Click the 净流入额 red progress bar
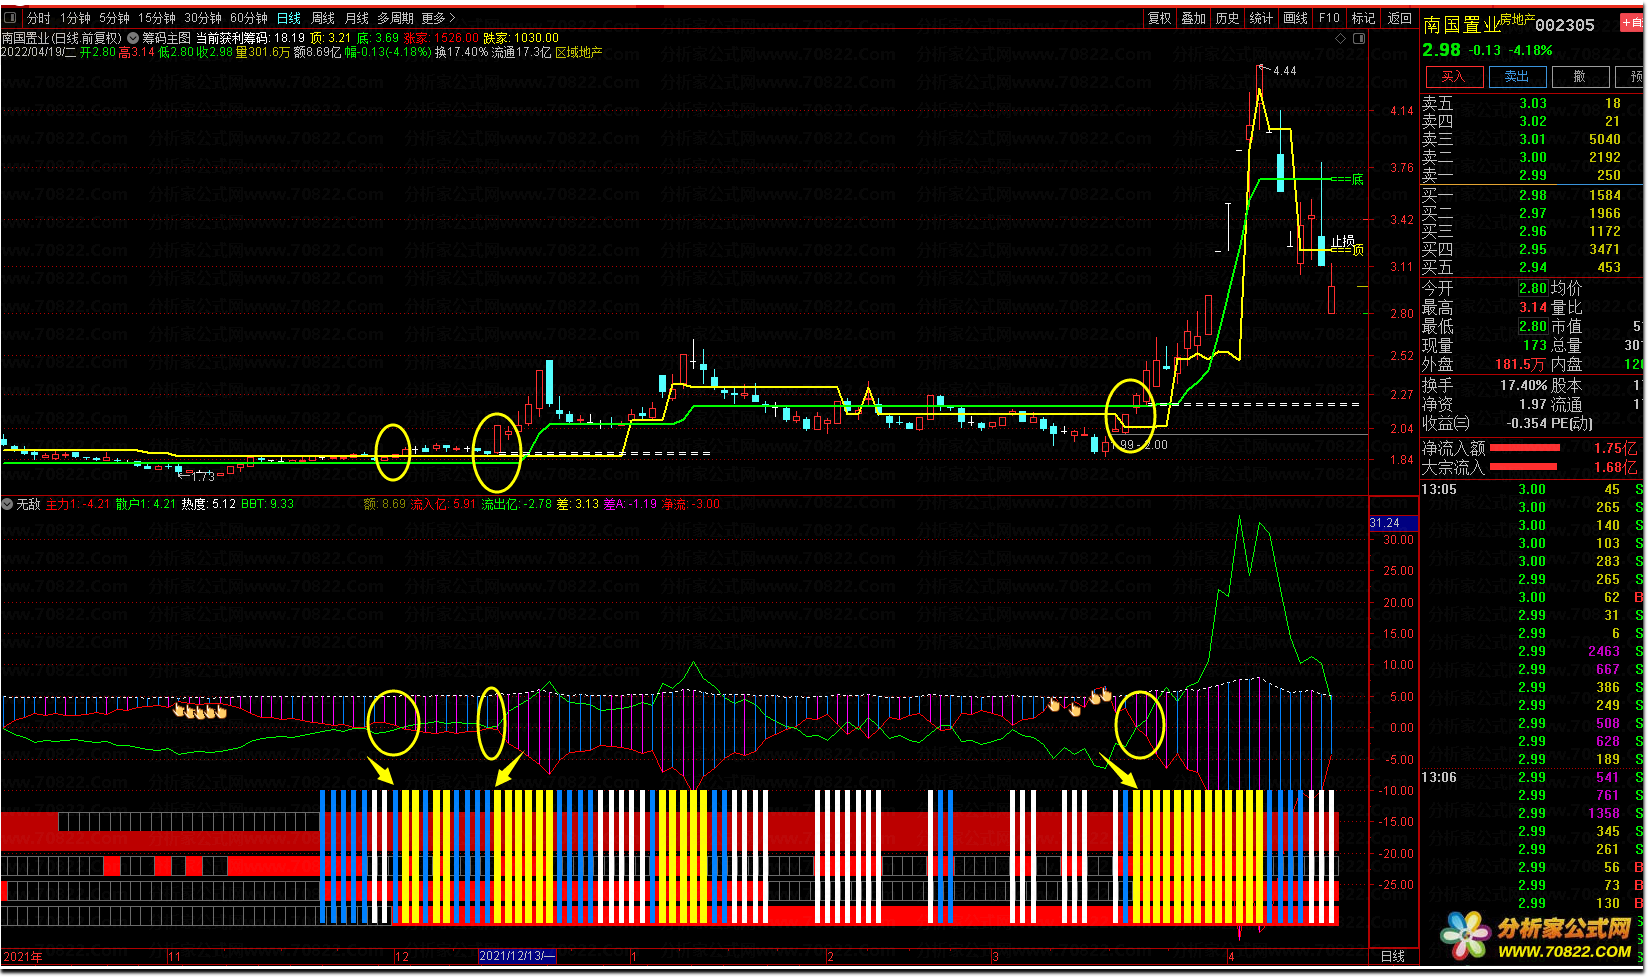 point(1525,448)
